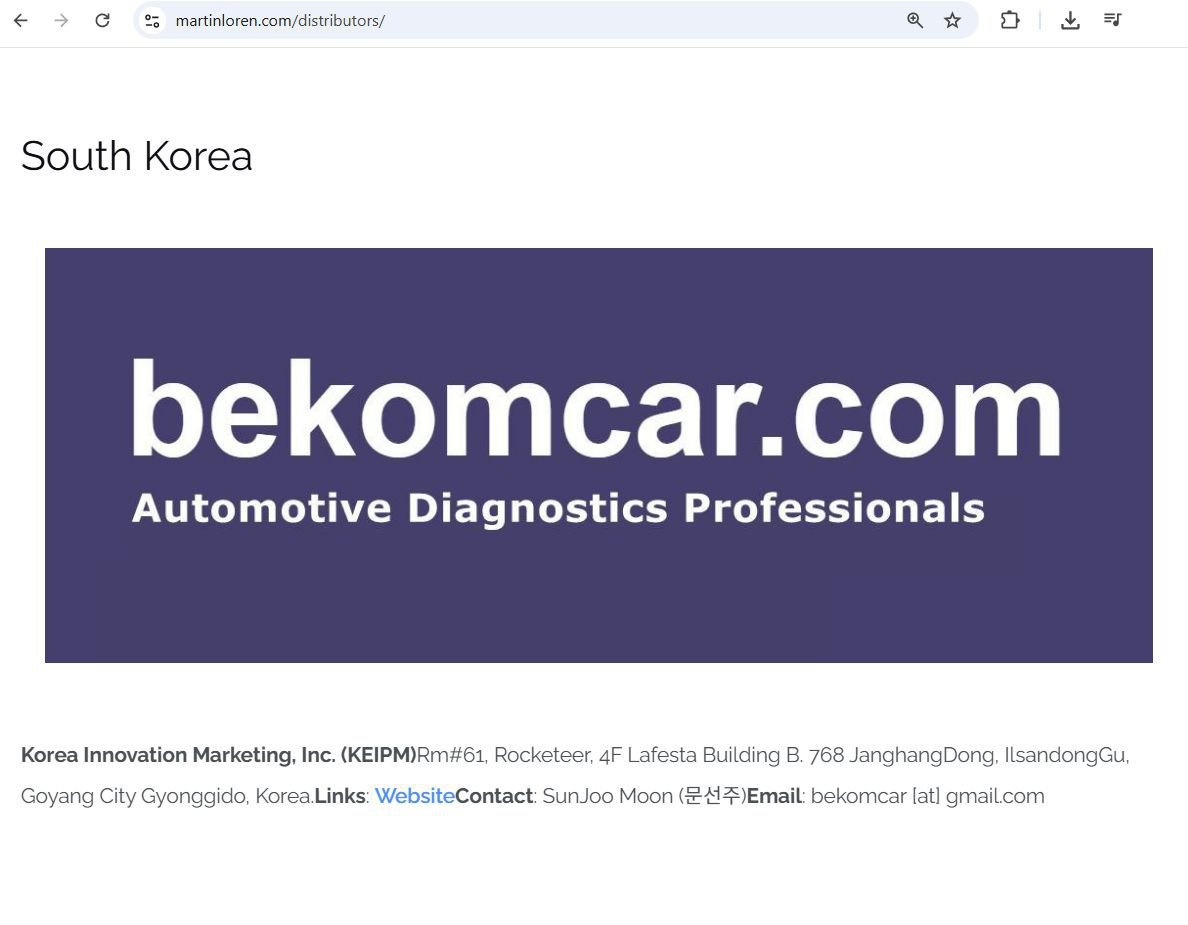Click the bold Links label
The image size is (1188, 925).
click(x=339, y=796)
